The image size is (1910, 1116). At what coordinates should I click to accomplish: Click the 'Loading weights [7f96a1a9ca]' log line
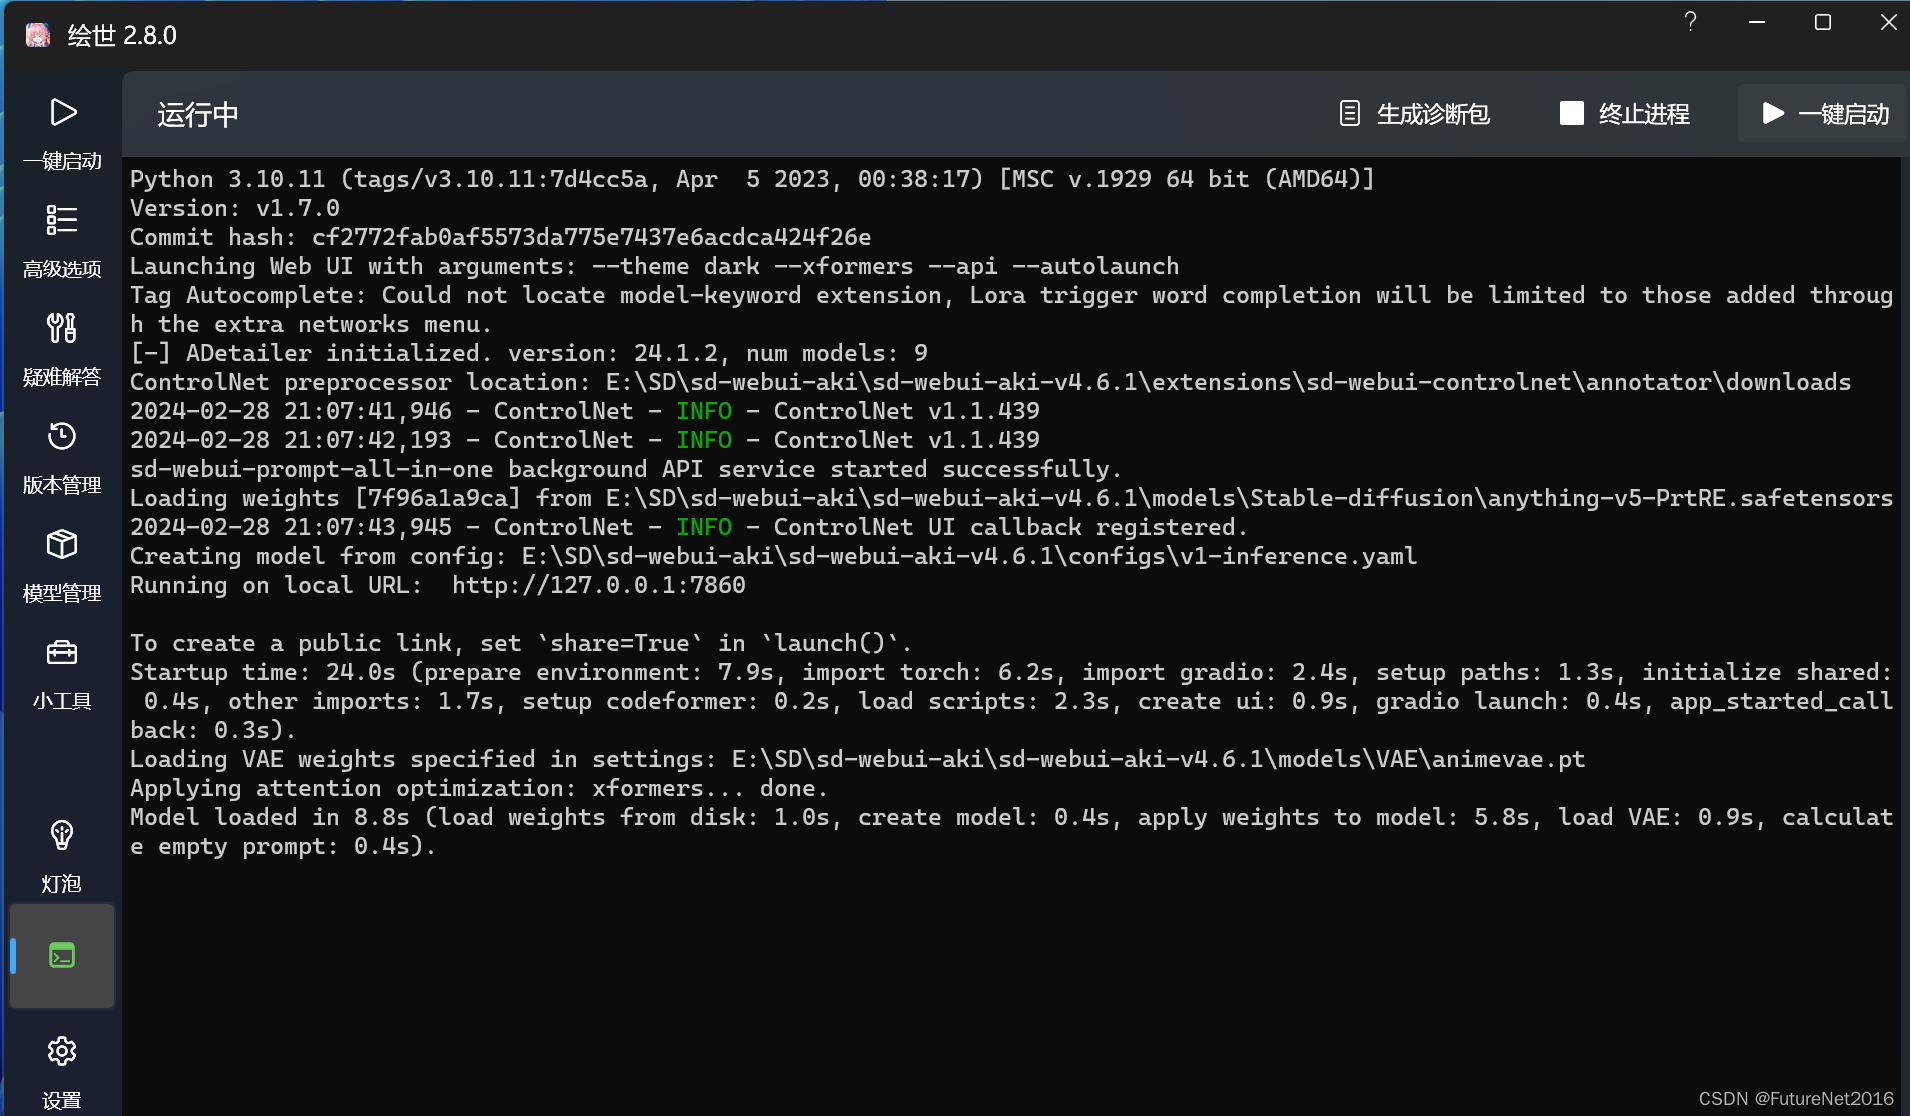point(1011,498)
